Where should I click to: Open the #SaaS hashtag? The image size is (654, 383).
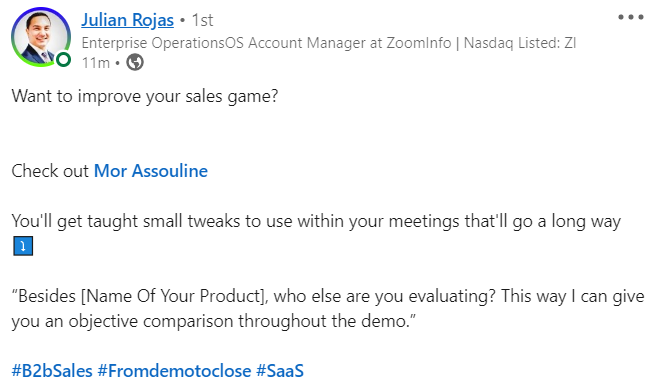point(280,370)
